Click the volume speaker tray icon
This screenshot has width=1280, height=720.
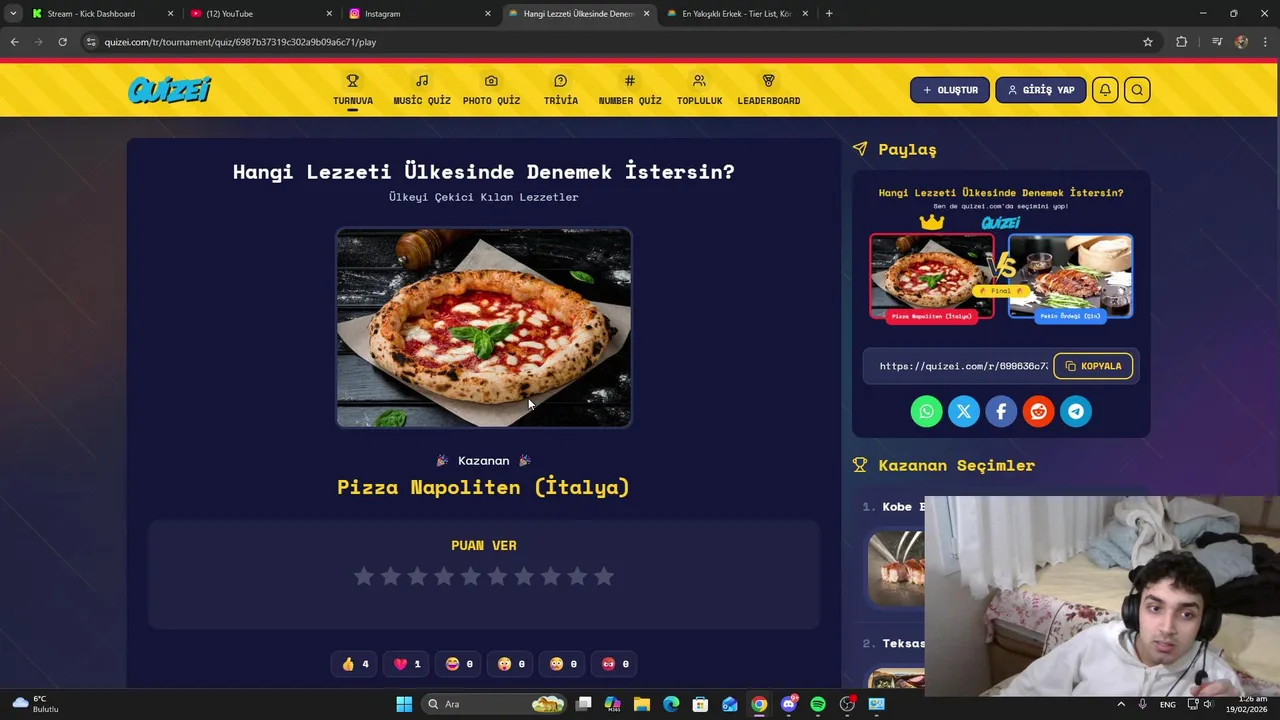tap(1208, 704)
